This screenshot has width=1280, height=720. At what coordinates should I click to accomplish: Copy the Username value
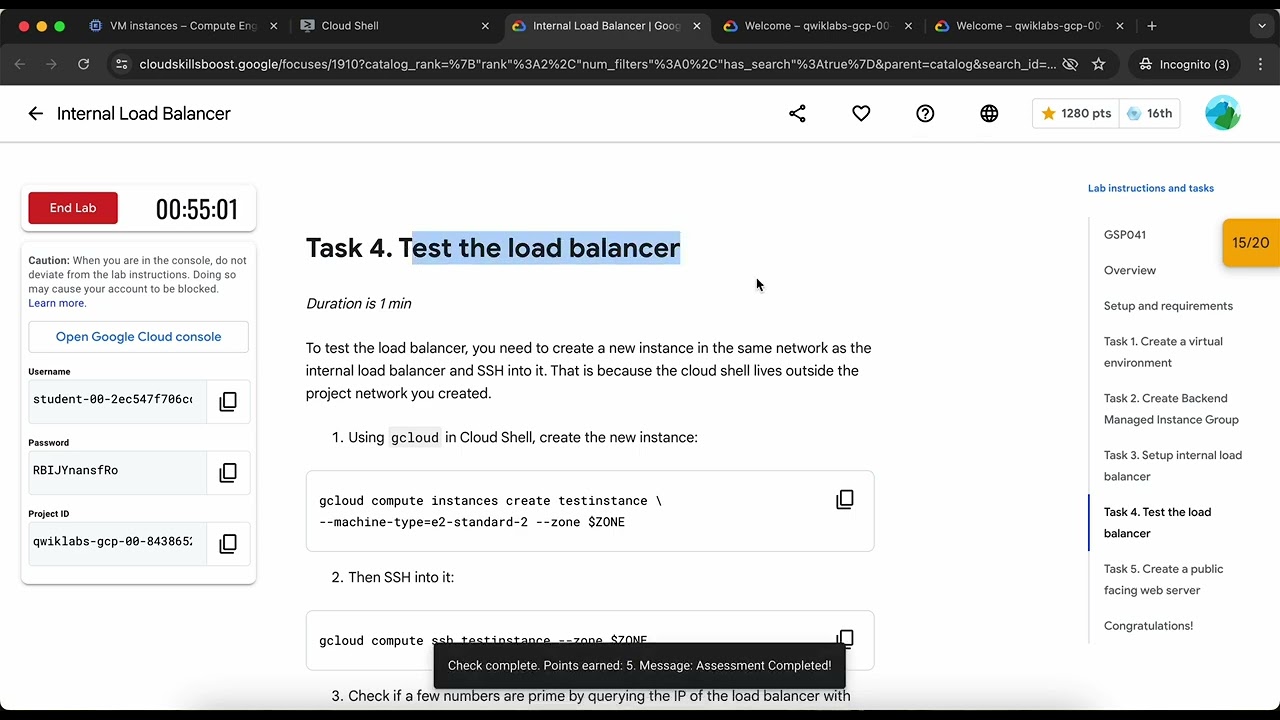coord(228,401)
